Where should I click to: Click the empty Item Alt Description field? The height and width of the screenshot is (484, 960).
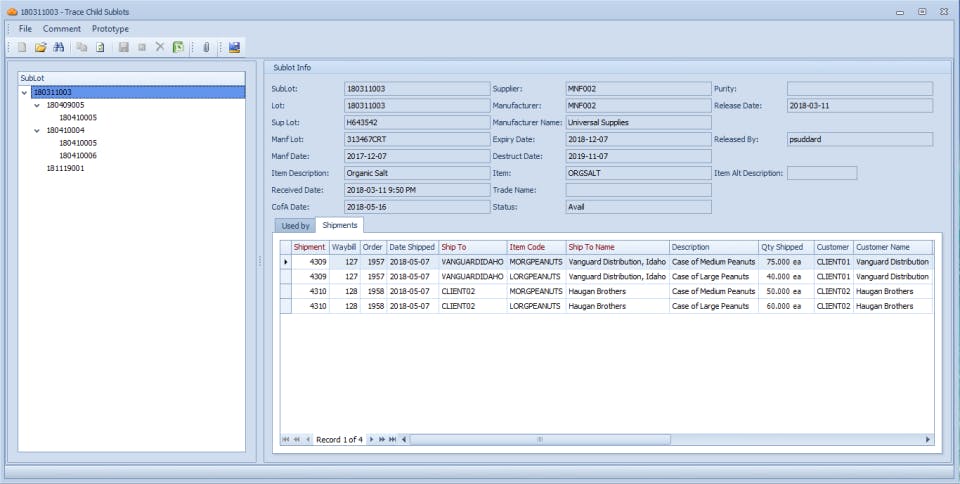coord(822,173)
